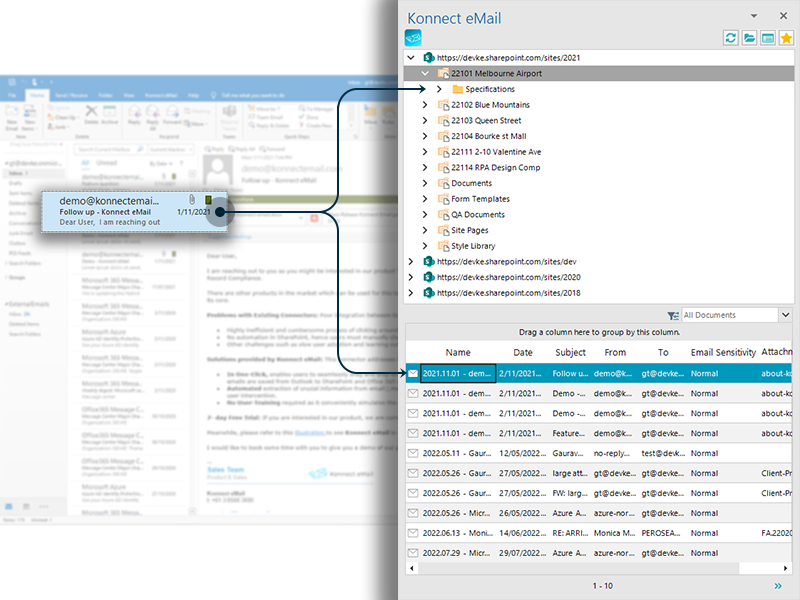
Task: Click envelope icon of 2022.07.29 - Micr... row
Action: (413, 553)
